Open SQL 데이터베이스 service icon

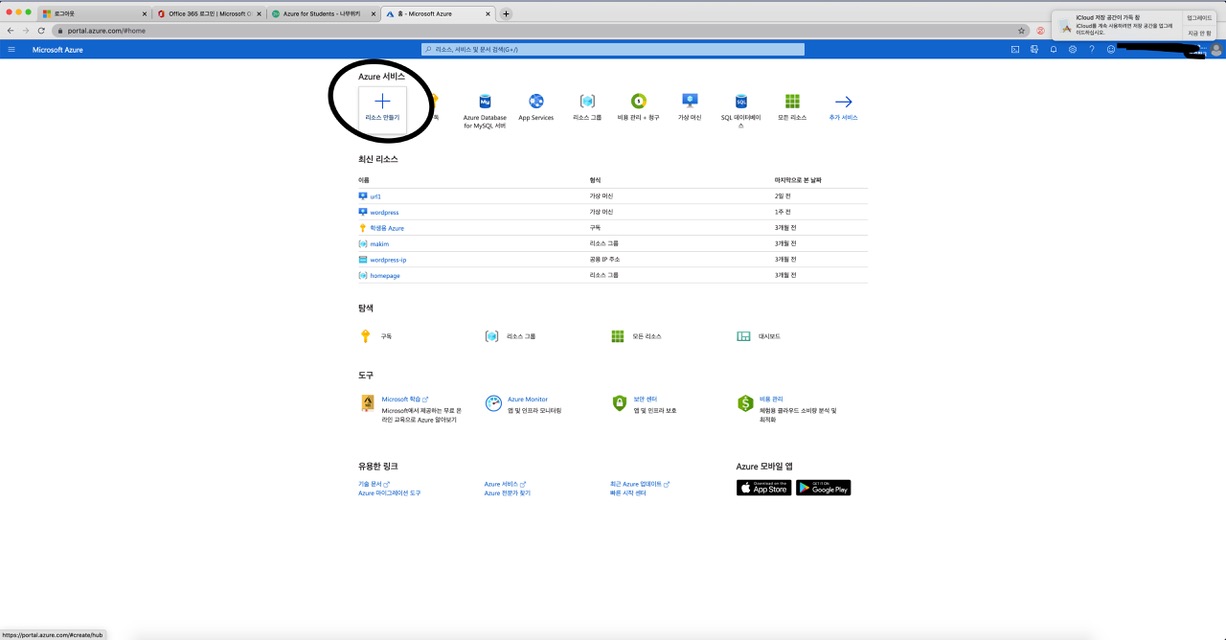coord(741,101)
